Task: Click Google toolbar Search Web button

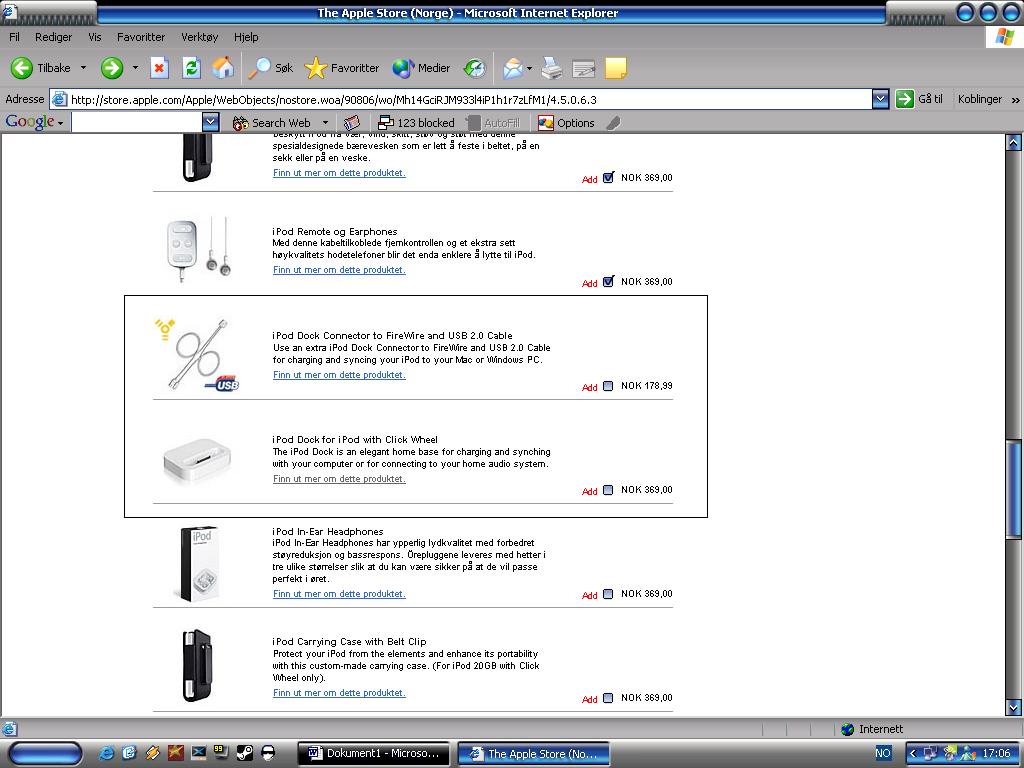Action: point(272,123)
